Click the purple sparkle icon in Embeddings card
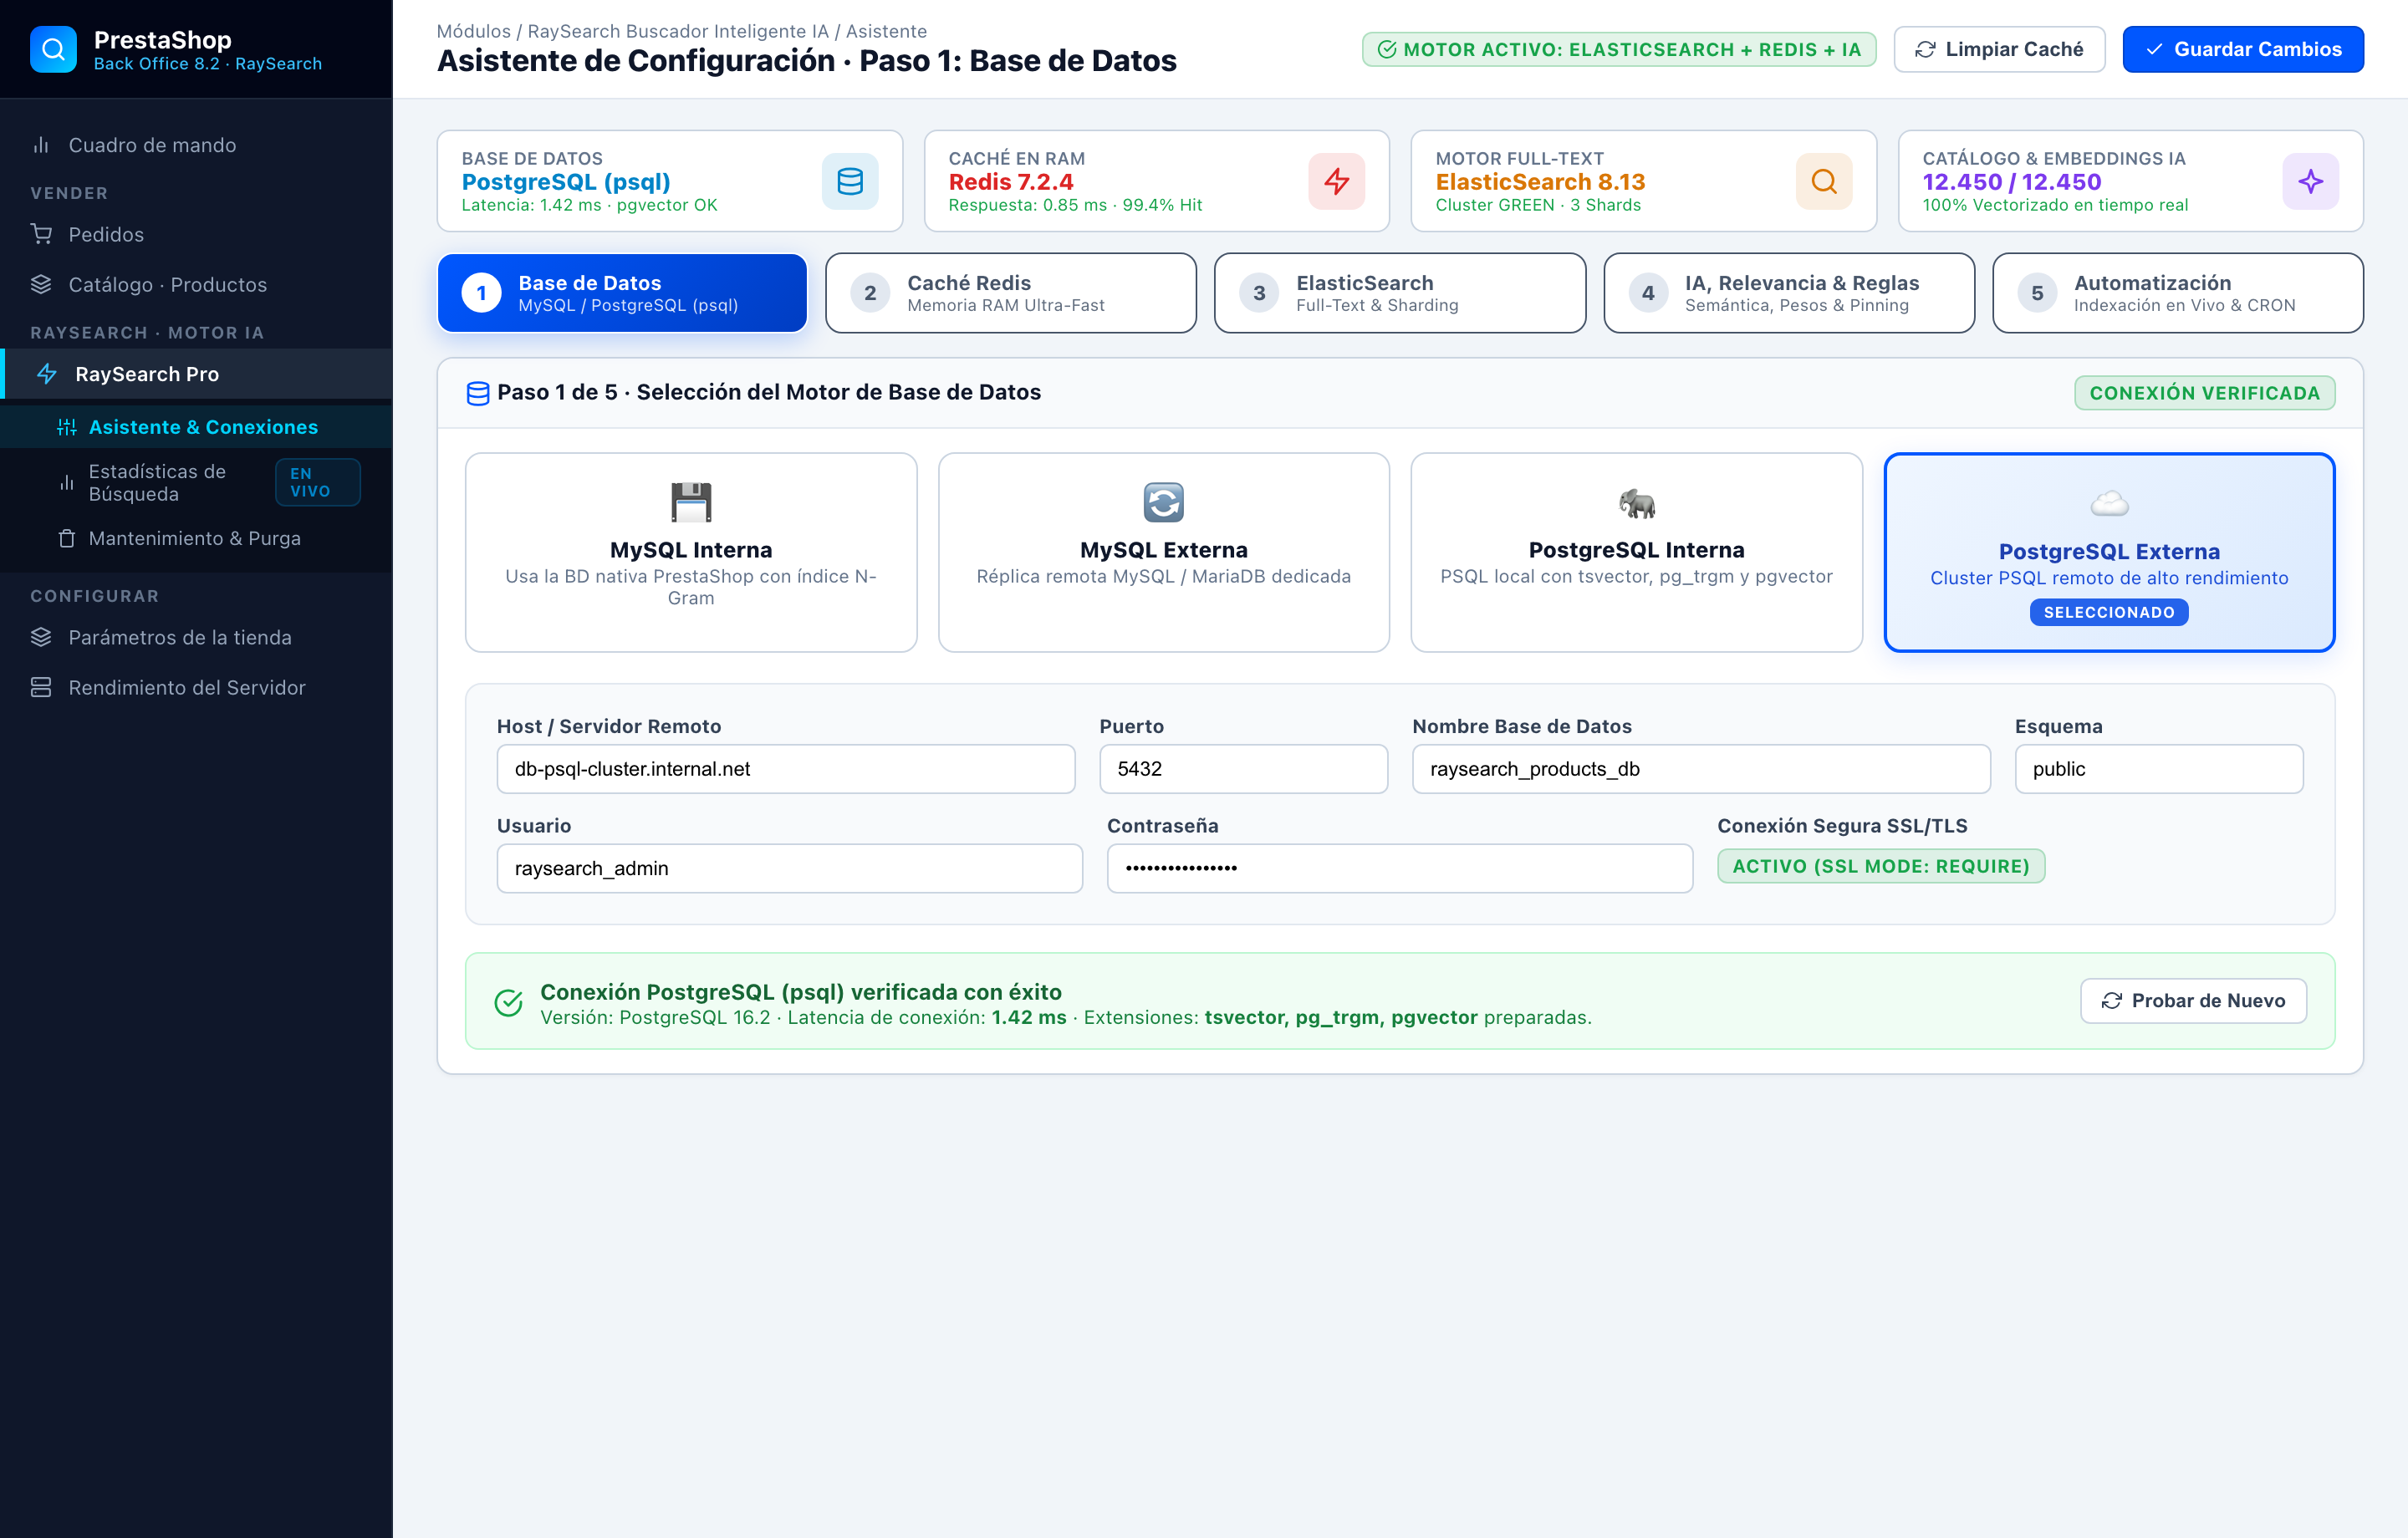Viewport: 2408px width, 1538px height. pyautogui.click(x=2310, y=181)
